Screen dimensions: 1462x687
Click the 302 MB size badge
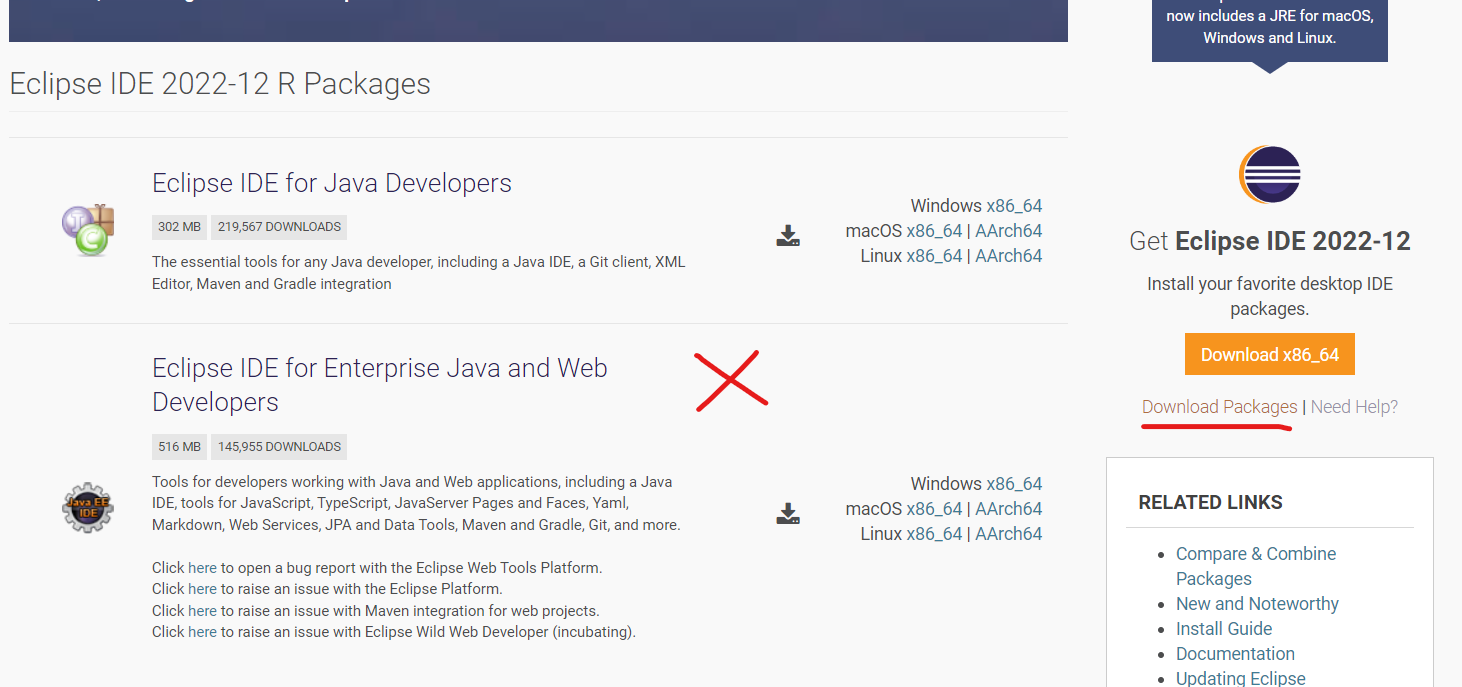click(x=180, y=227)
